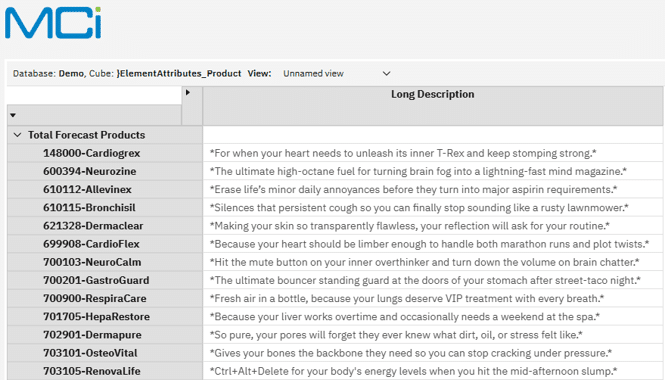Click CardioFlex description about marathon runs
Viewport: 665px width, 380px height.
click(429, 244)
